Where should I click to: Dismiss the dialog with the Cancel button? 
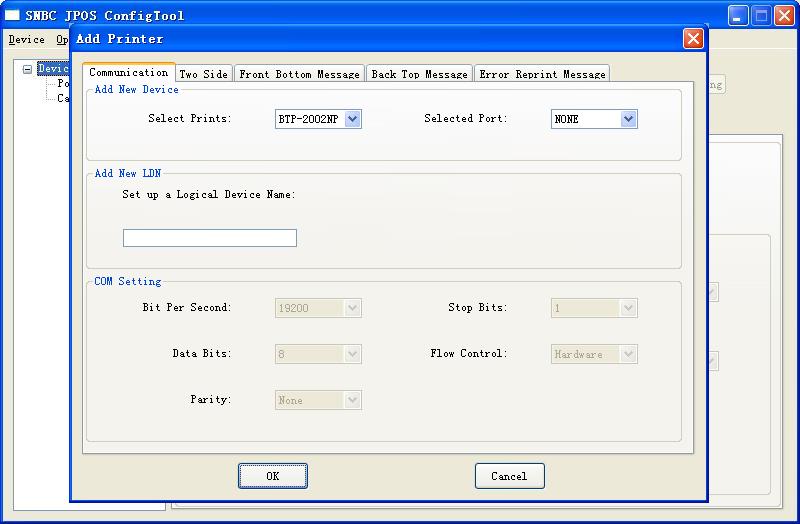tap(510, 476)
